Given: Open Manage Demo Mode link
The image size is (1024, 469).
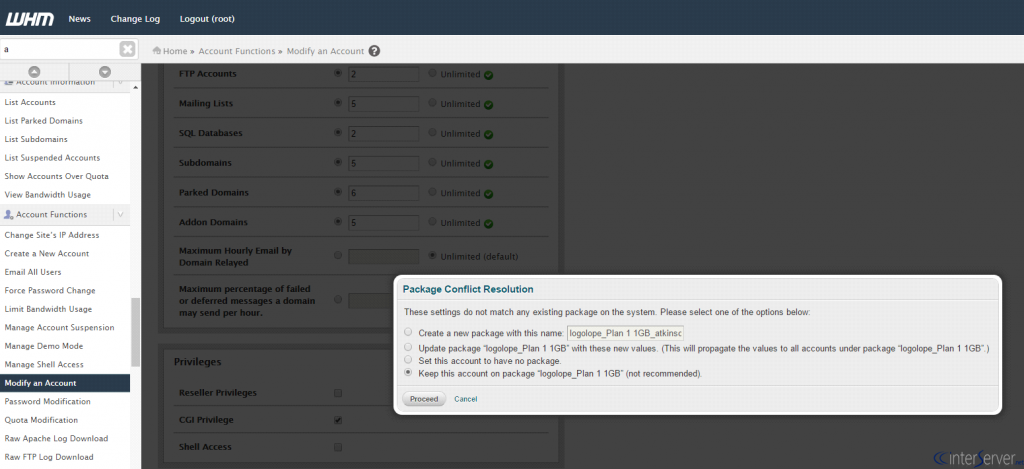Looking at the screenshot, I should (x=44, y=346).
